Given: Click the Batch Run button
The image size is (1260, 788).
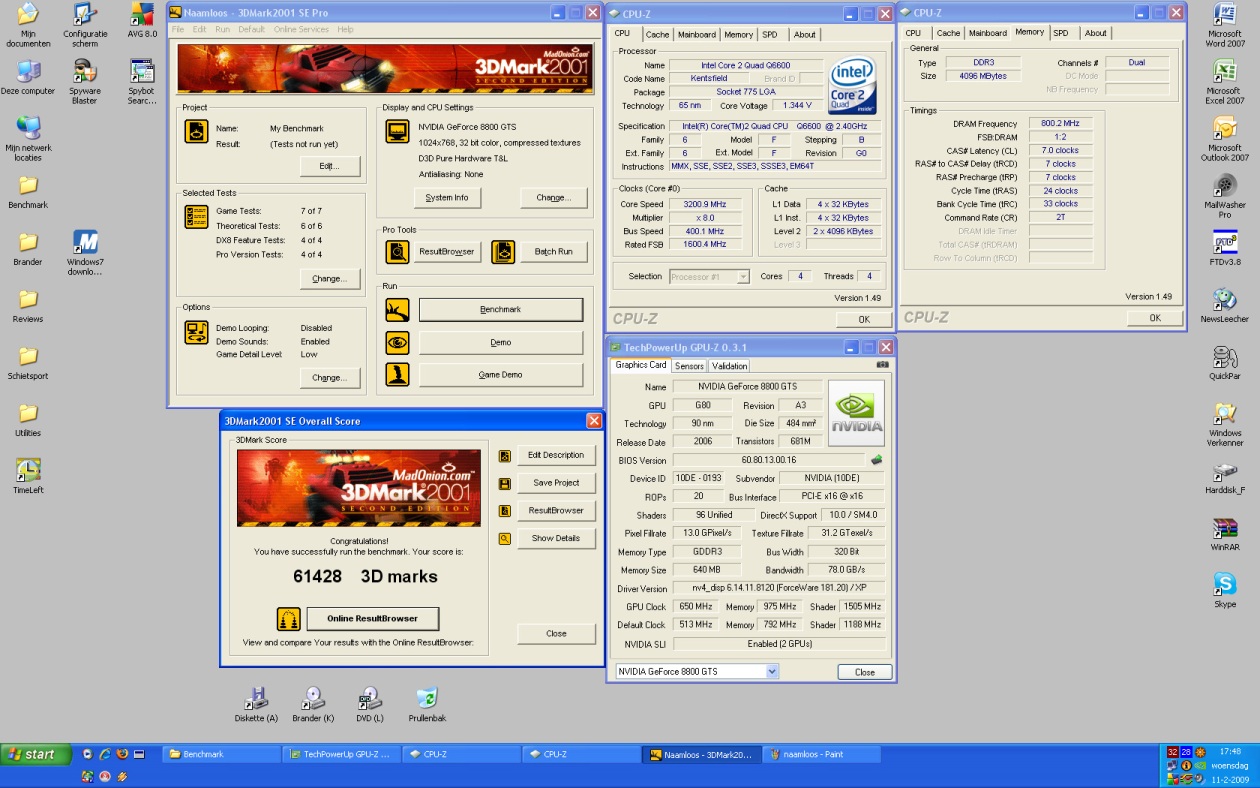Looking at the screenshot, I should click(553, 252).
